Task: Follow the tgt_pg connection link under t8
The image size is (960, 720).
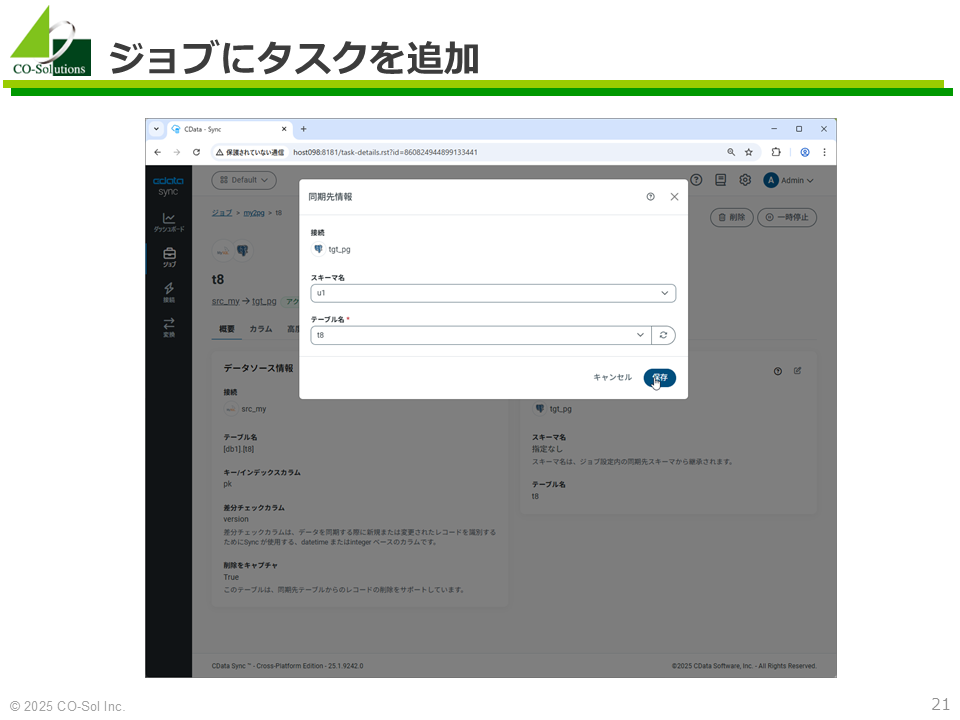Action: [x=264, y=301]
